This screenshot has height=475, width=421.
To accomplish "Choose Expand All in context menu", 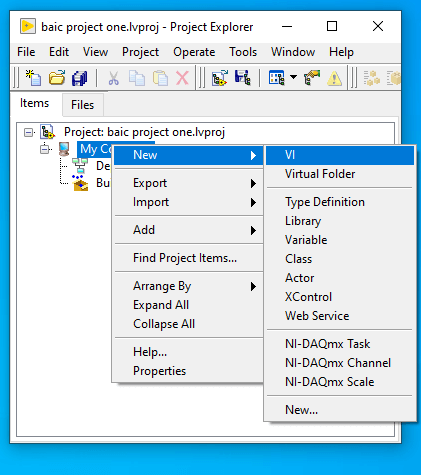I will point(189,305).
